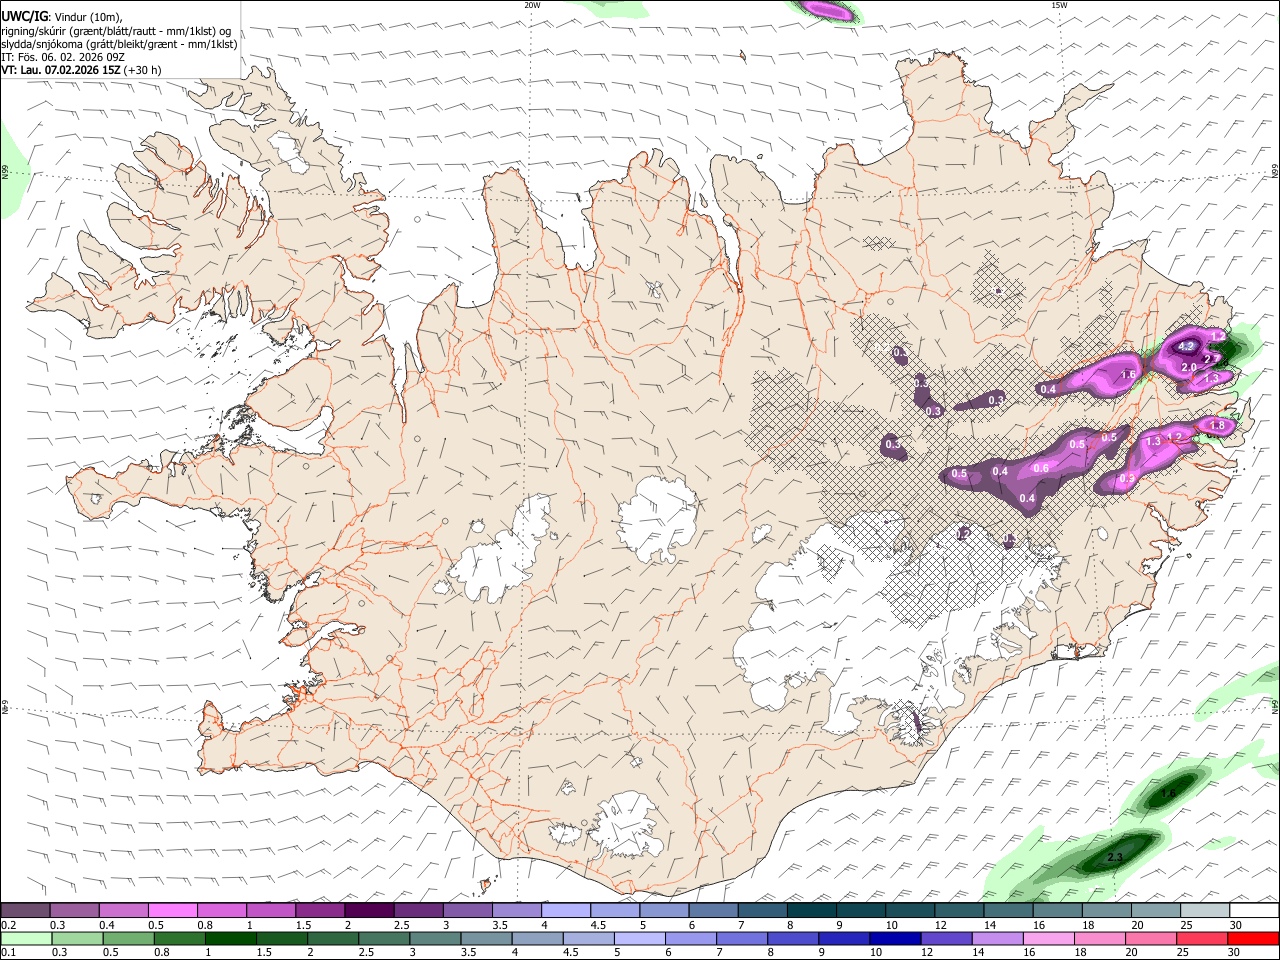Pick dark mauve swatch between 0.2 and 0.3
Screen dimensions: 1280x960
tap(25, 910)
